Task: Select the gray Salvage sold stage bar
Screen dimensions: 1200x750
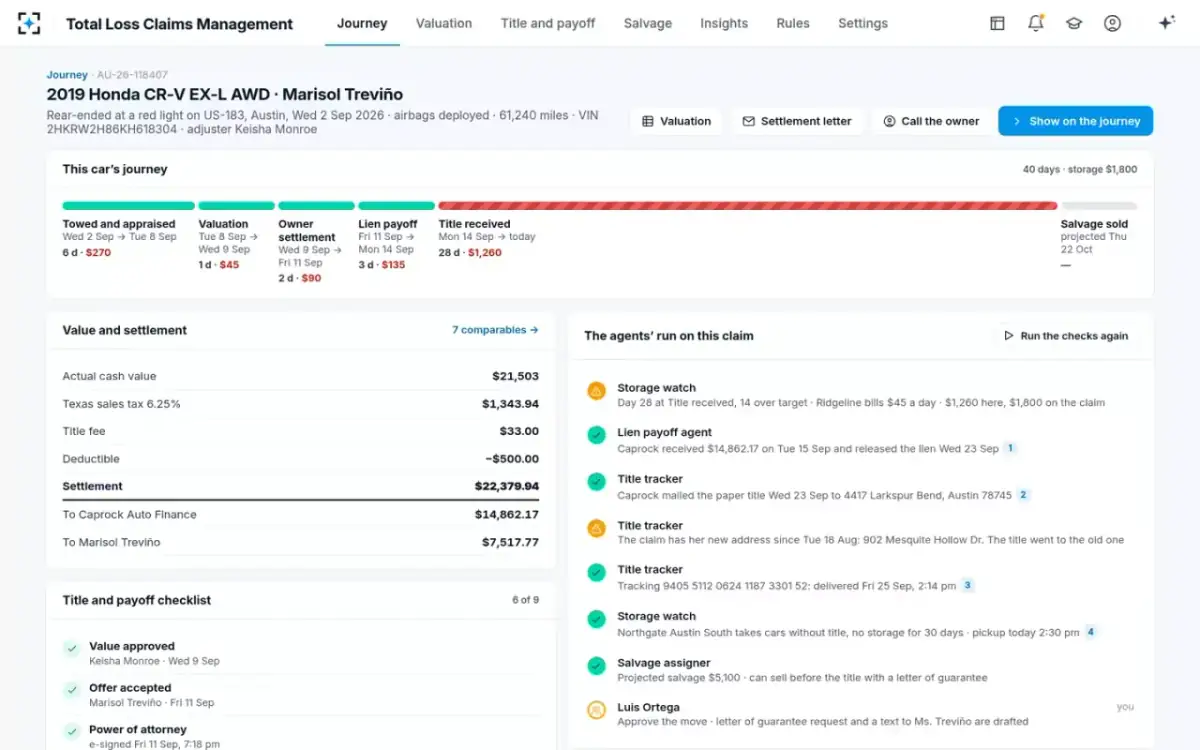Action: coord(1099,206)
